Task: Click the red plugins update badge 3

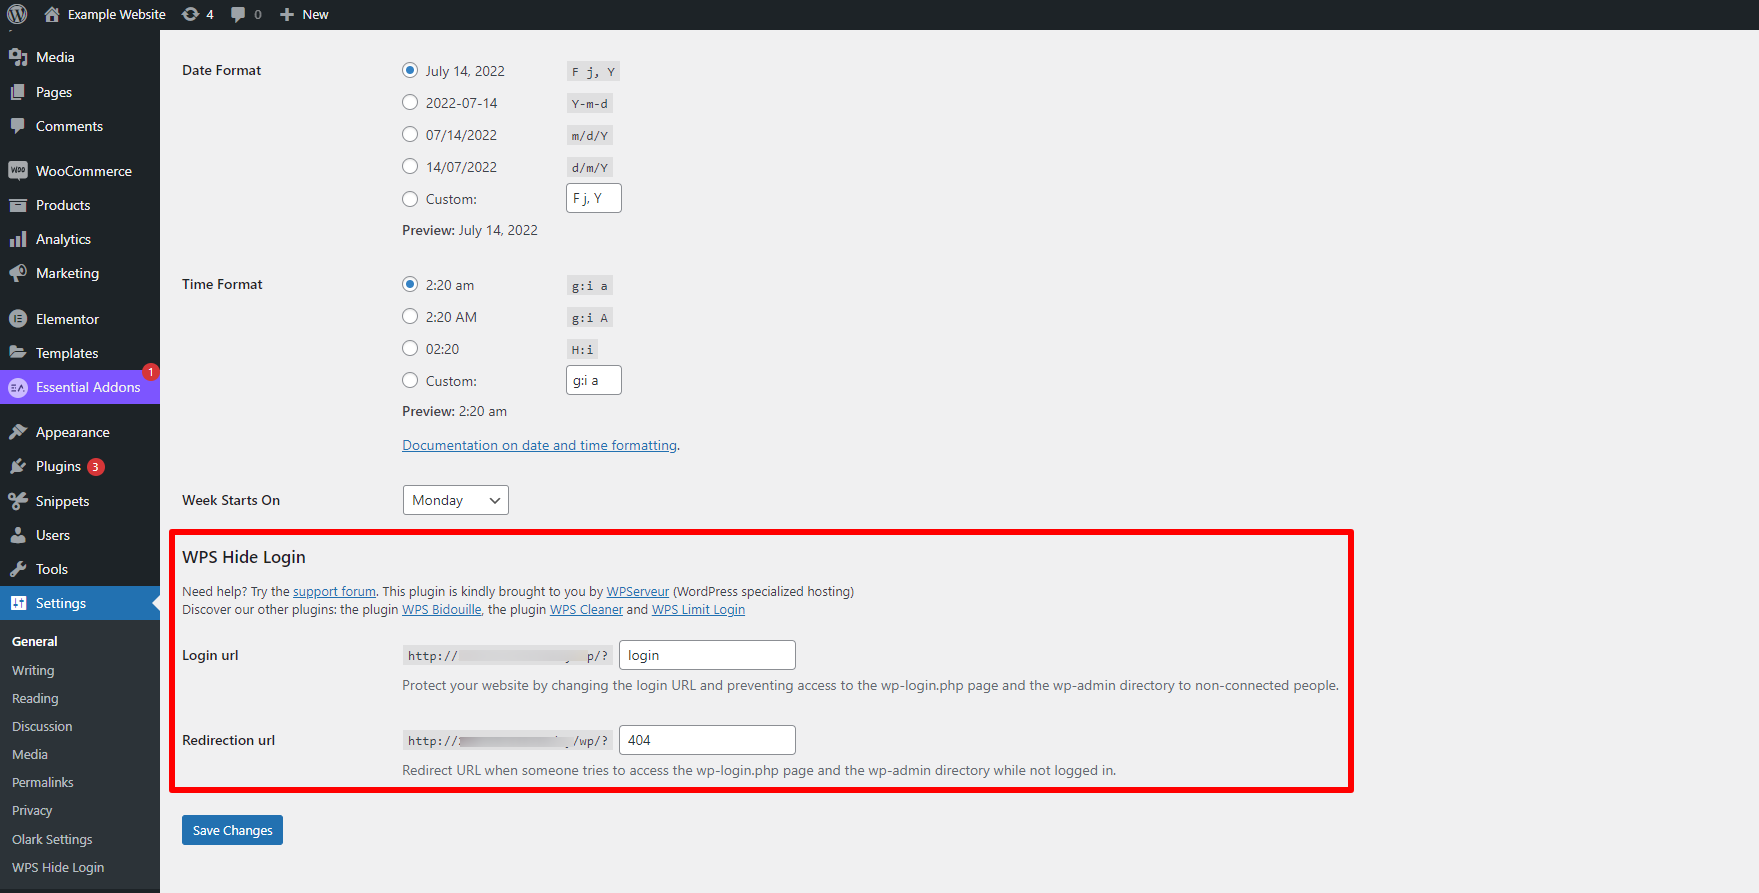Action: pyautogui.click(x=96, y=467)
